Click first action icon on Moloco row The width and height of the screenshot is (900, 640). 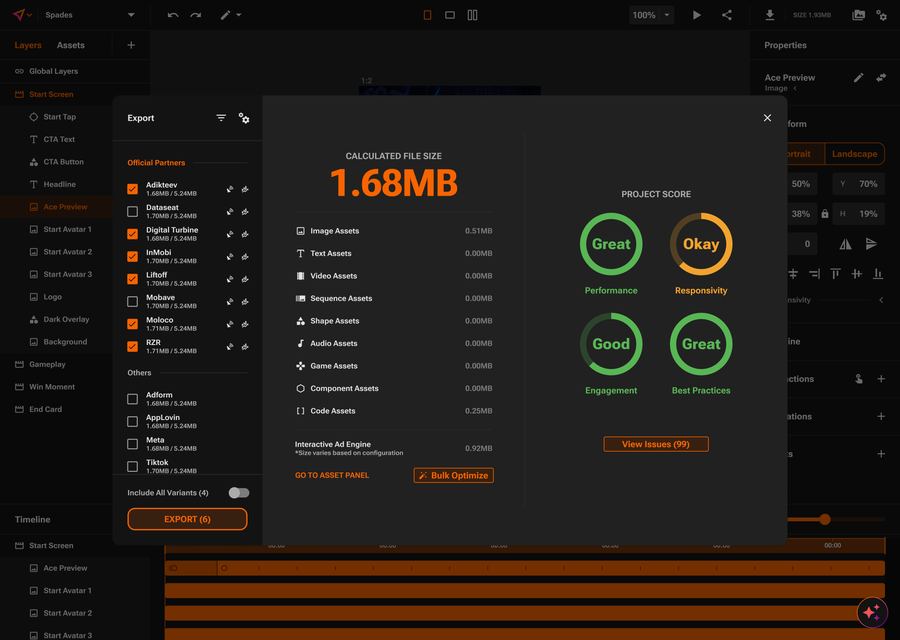pos(230,324)
